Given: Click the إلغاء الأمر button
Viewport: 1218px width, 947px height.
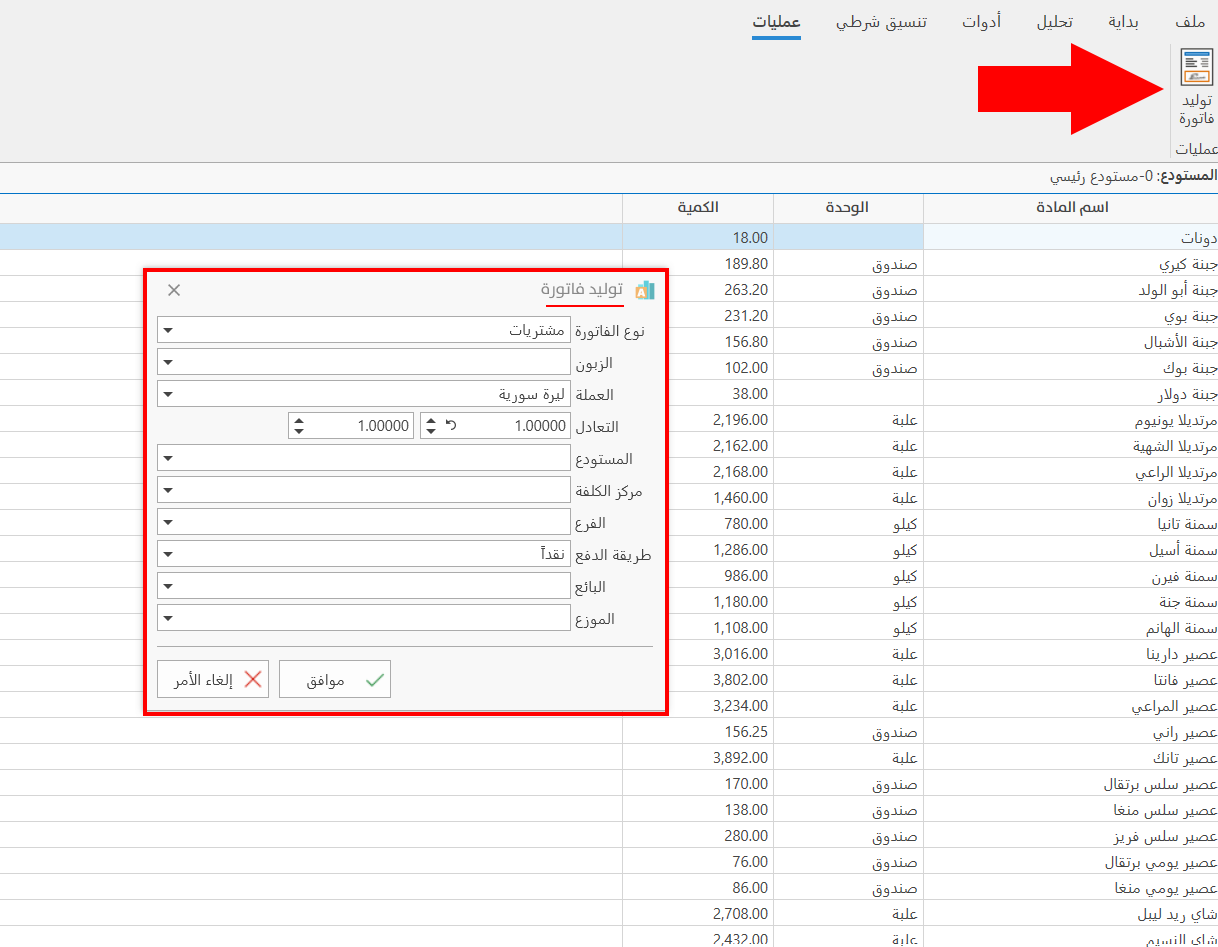Looking at the screenshot, I should click(x=213, y=678).
